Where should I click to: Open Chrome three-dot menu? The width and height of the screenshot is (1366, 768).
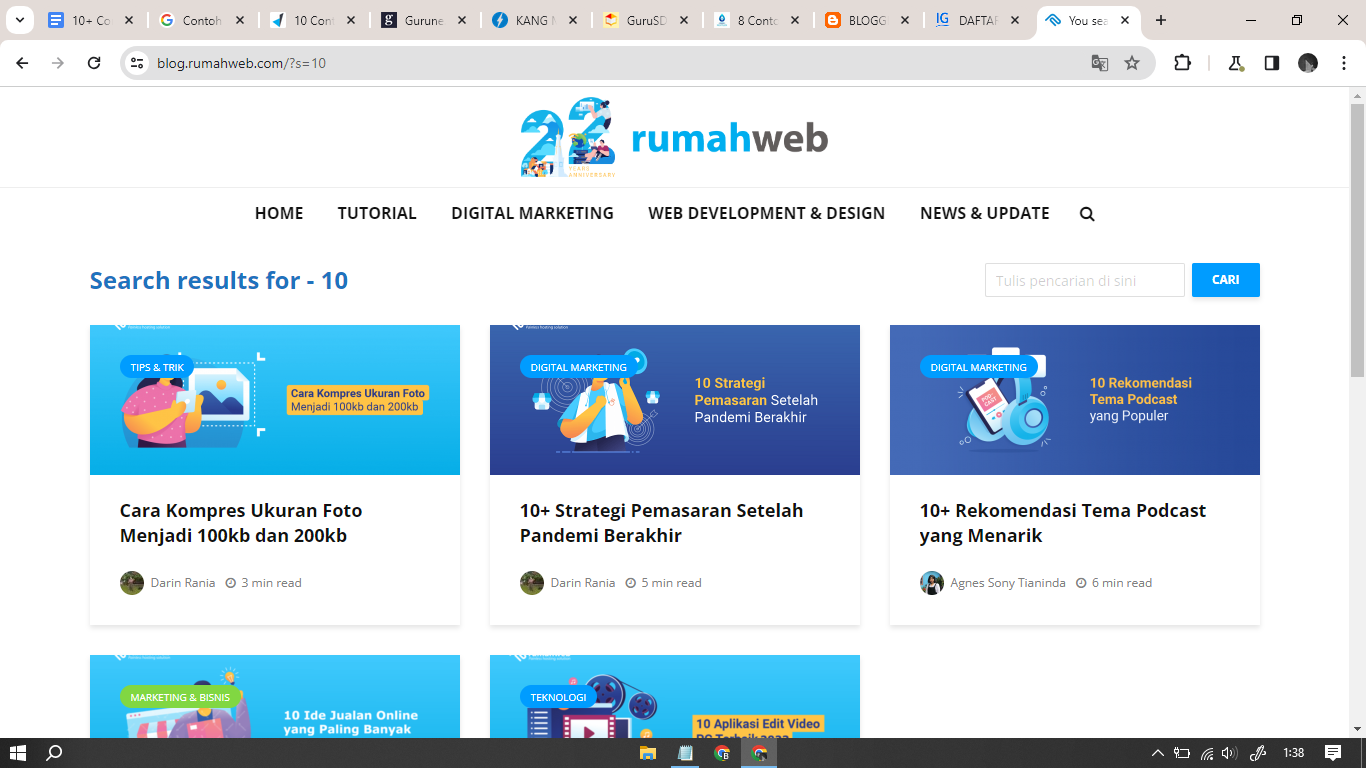(1344, 63)
